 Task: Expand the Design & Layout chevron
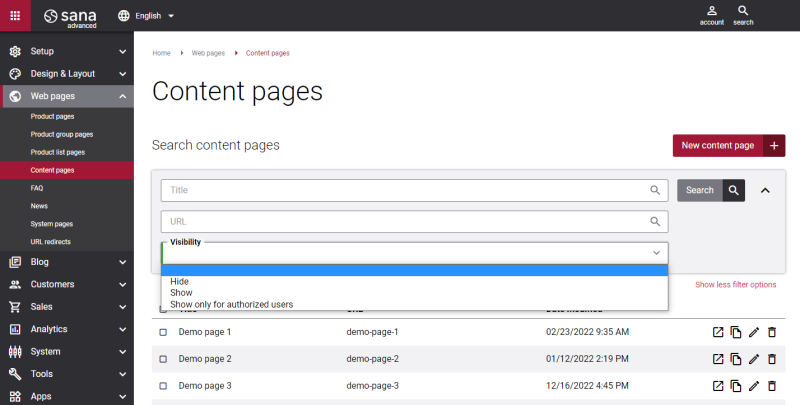pyautogui.click(x=122, y=74)
